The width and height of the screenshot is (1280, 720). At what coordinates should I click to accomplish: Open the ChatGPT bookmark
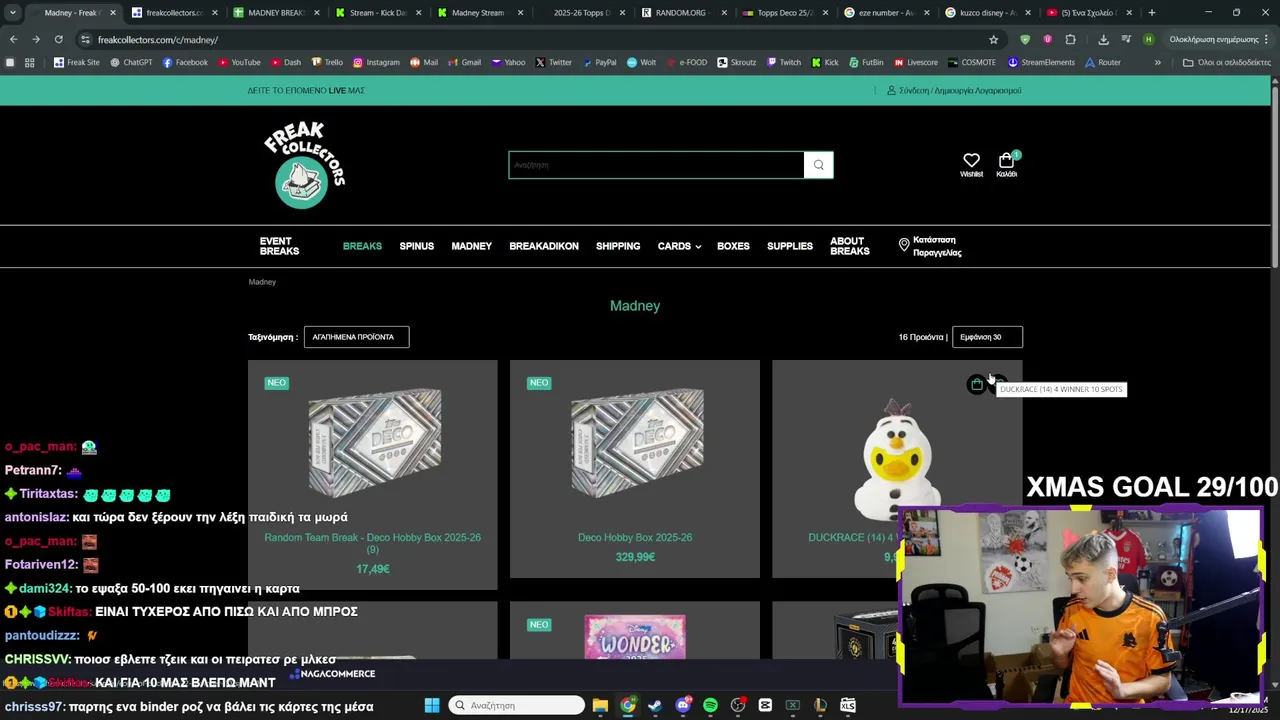(131, 62)
